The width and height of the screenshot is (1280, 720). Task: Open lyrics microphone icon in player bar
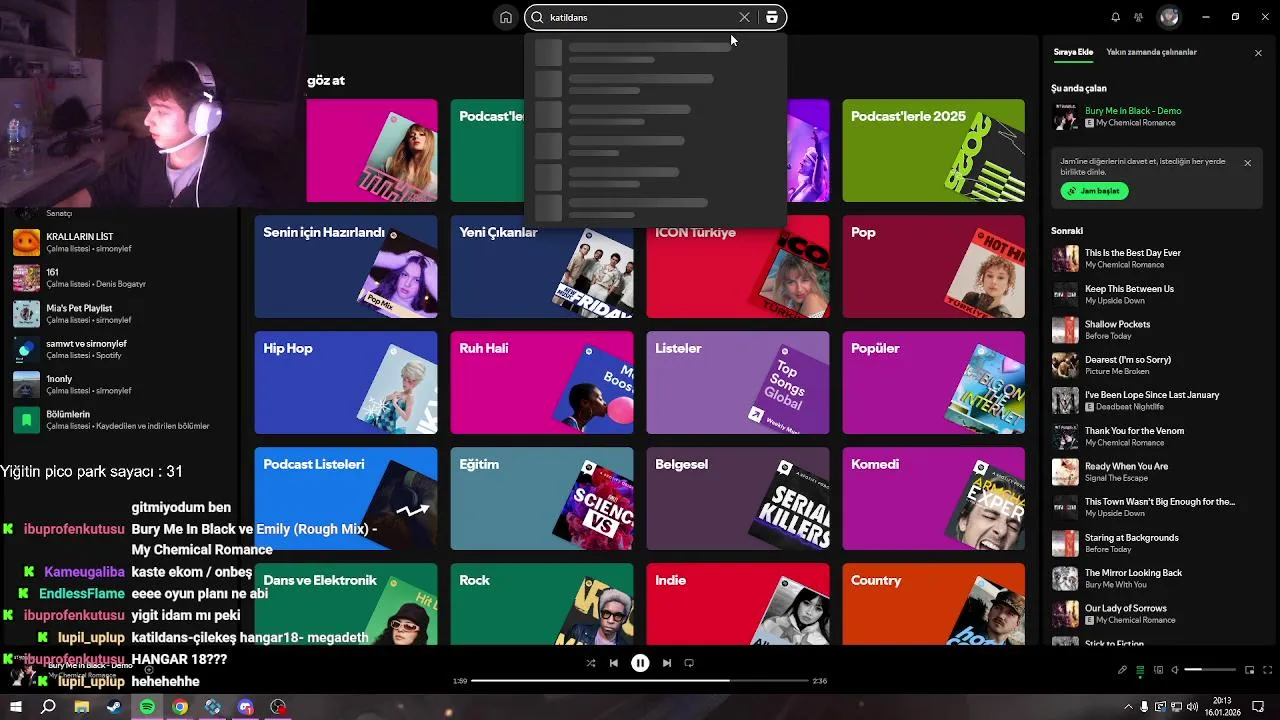click(x=1122, y=670)
